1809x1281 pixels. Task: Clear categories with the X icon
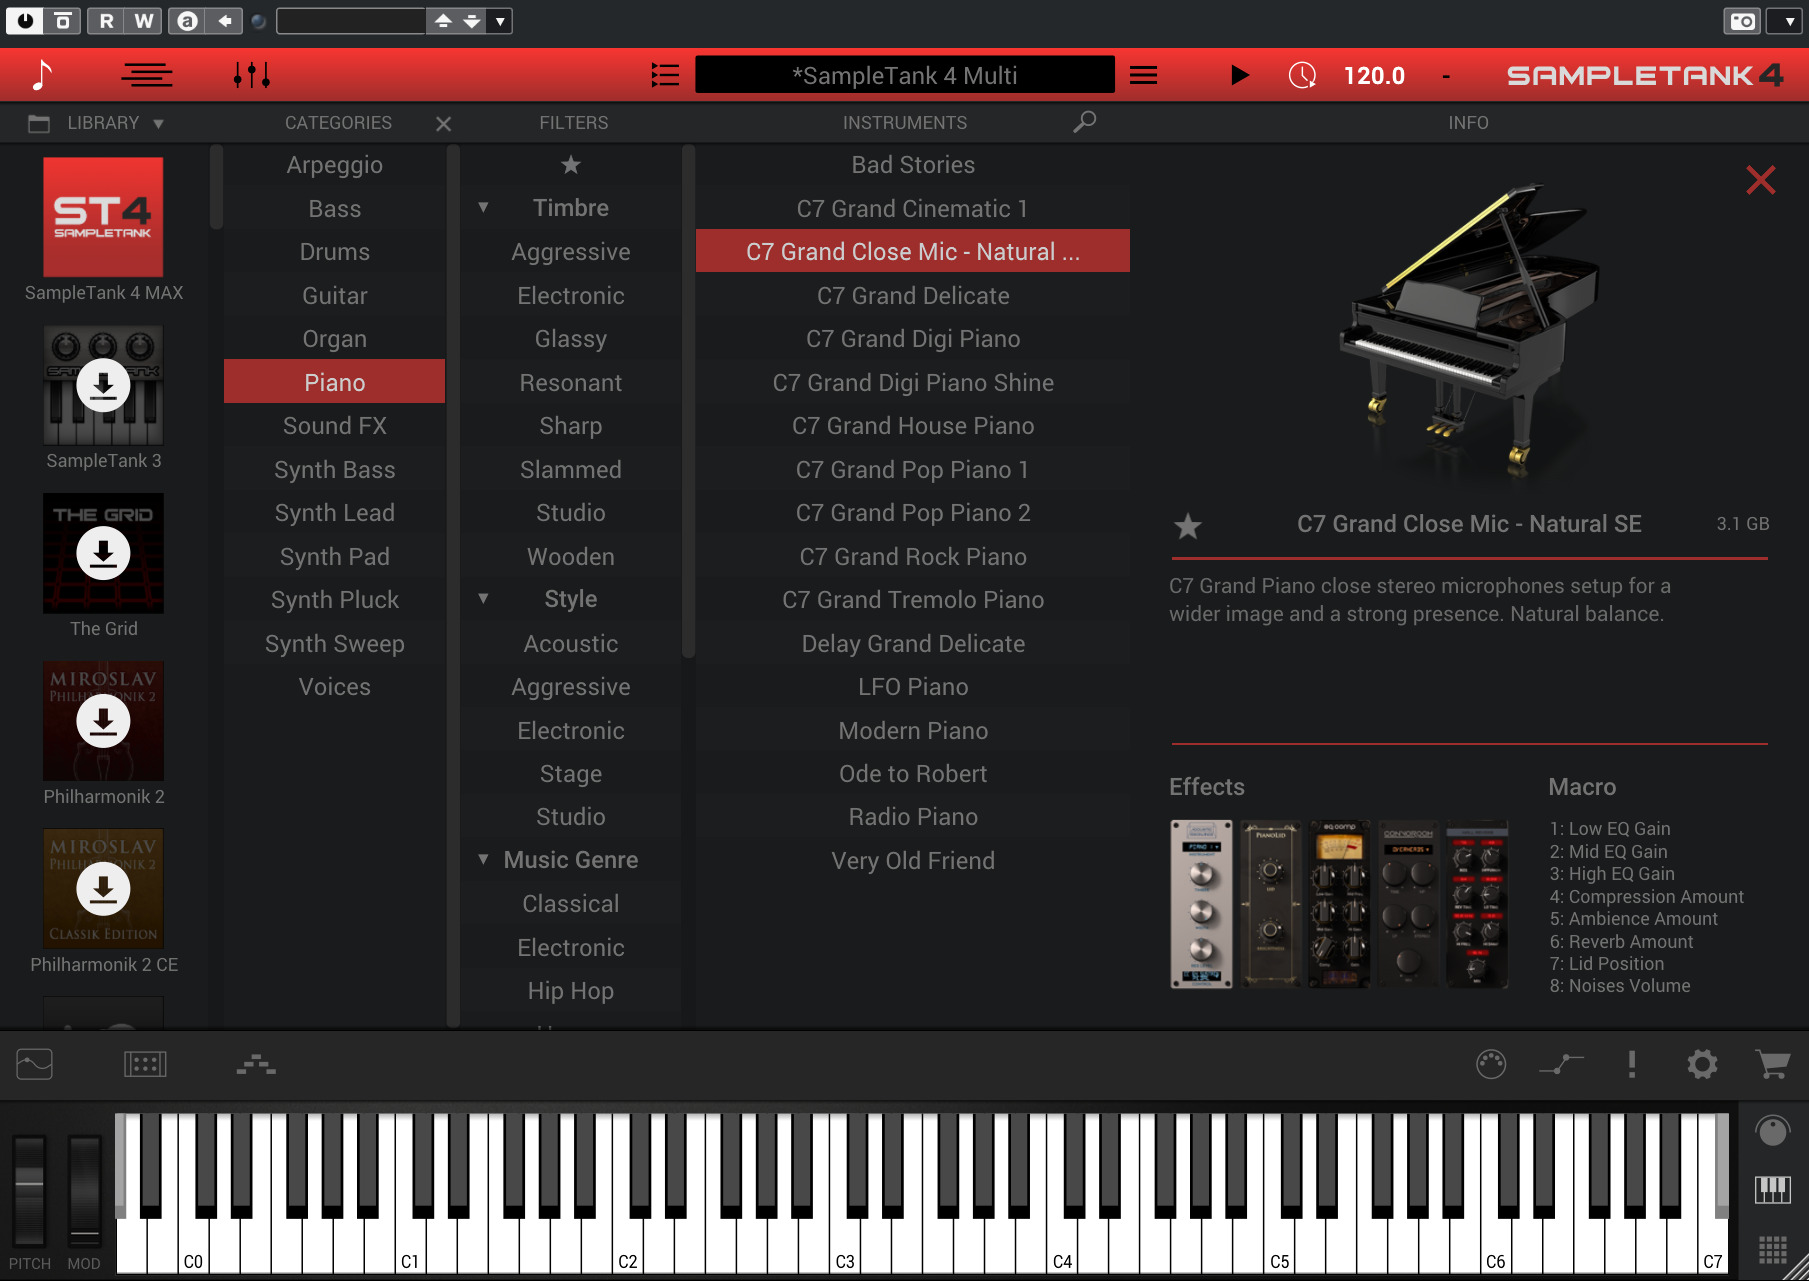pyautogui.click(x=444, y=123)
